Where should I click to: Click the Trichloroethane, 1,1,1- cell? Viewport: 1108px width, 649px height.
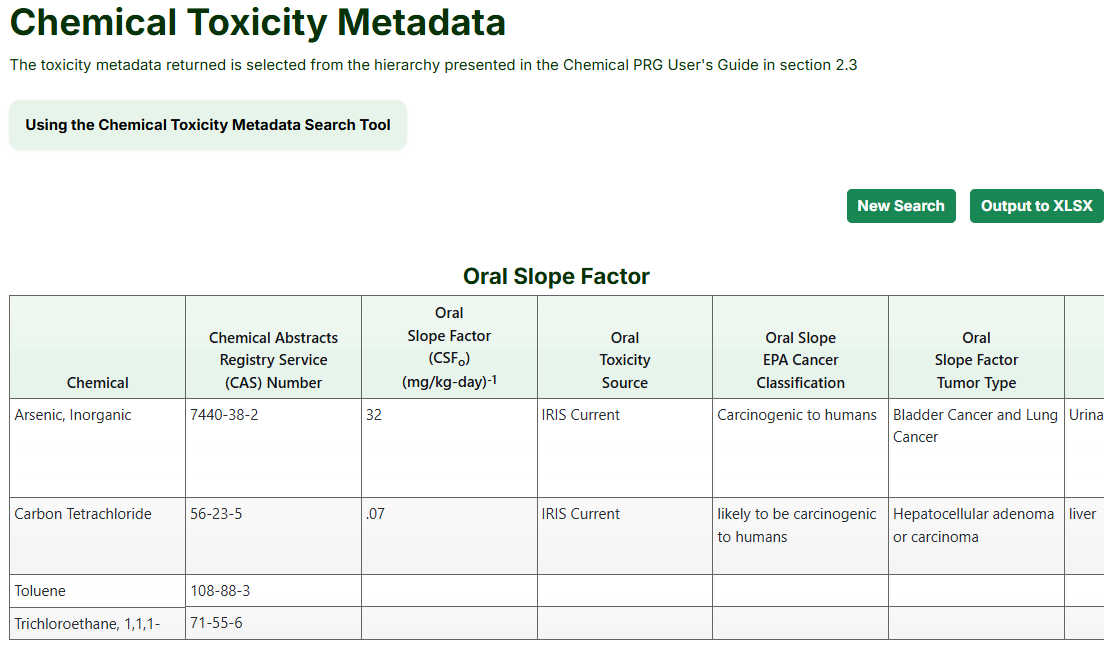87,624
